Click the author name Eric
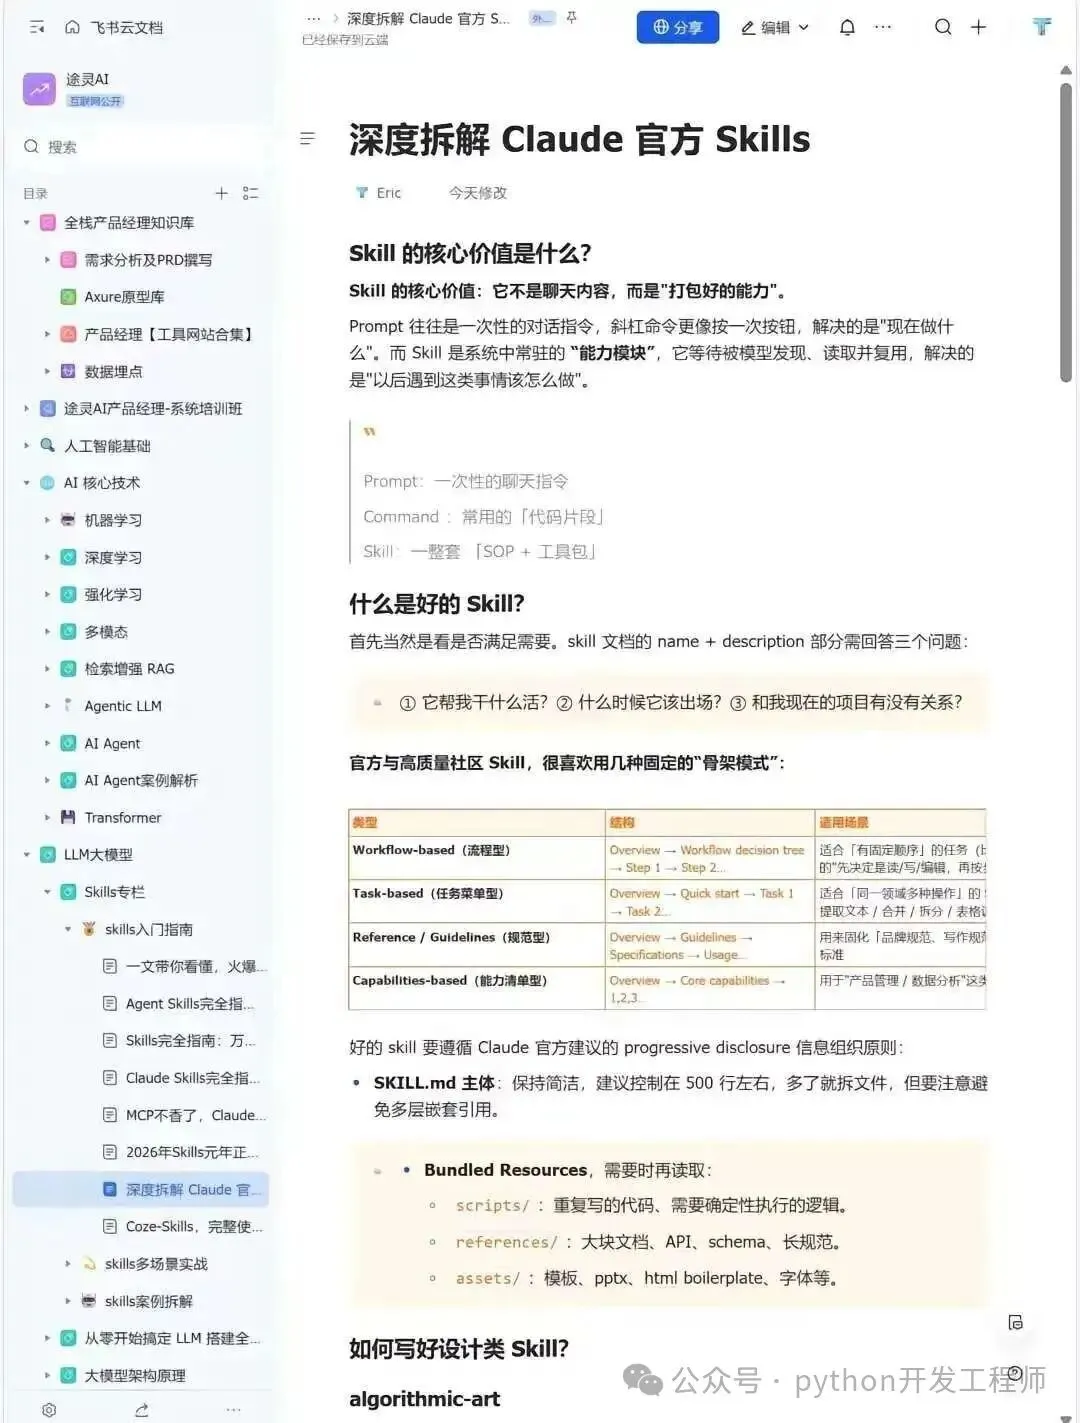The width and height of the screenshot is (1080, 1423). pyautogui.click(x=388, y=193)
